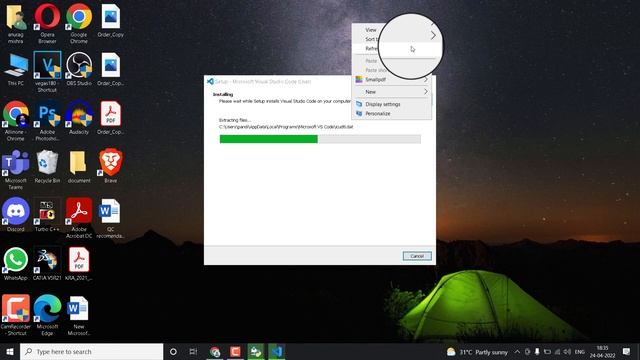Show hidden system tray icons
This screenshot has height=360, width=640.
(517, 352)
